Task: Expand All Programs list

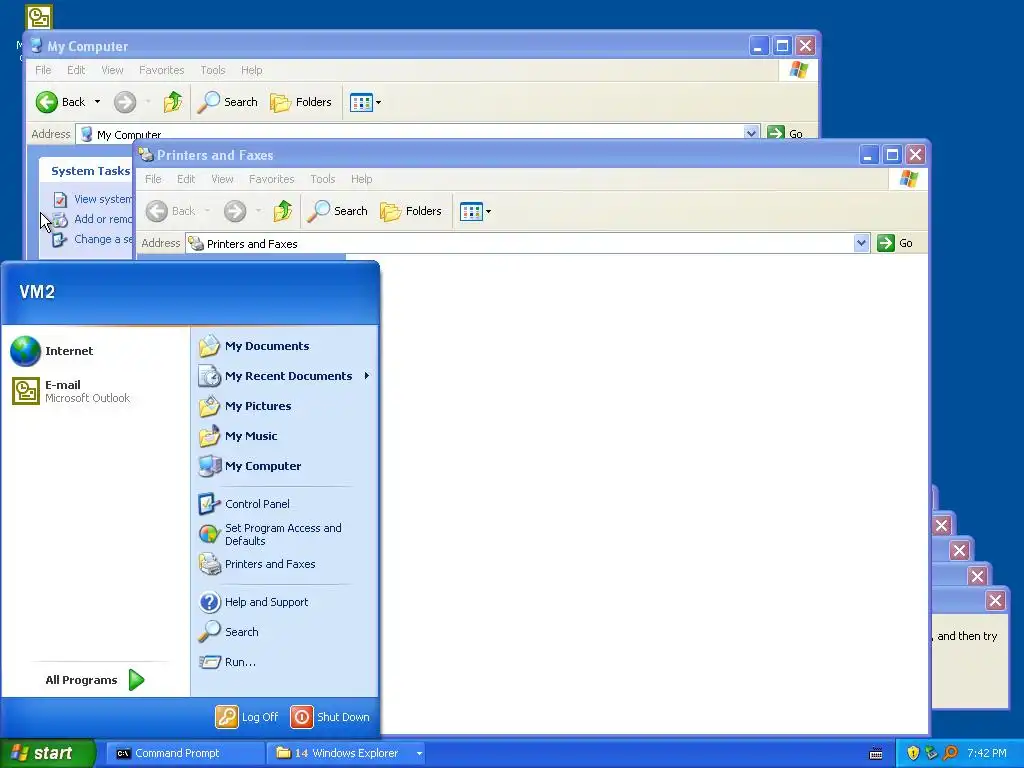Action: (95, 680)
